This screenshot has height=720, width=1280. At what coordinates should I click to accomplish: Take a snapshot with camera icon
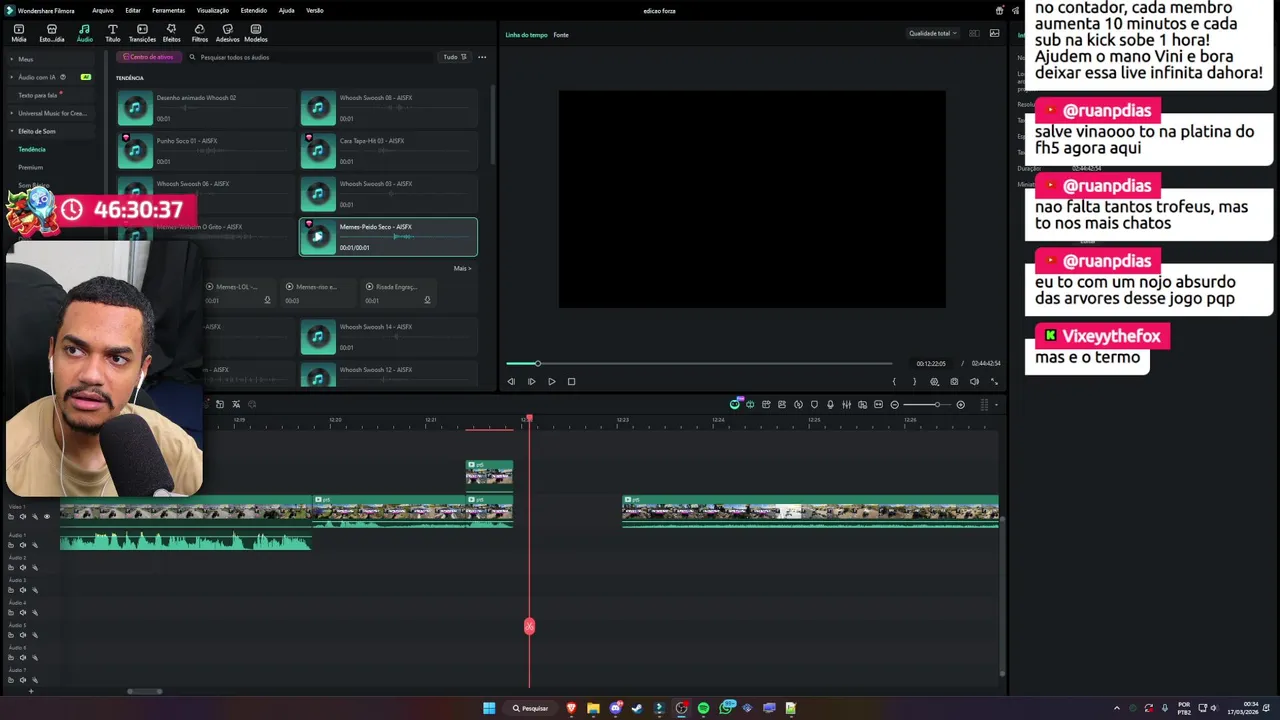(954, 381)
